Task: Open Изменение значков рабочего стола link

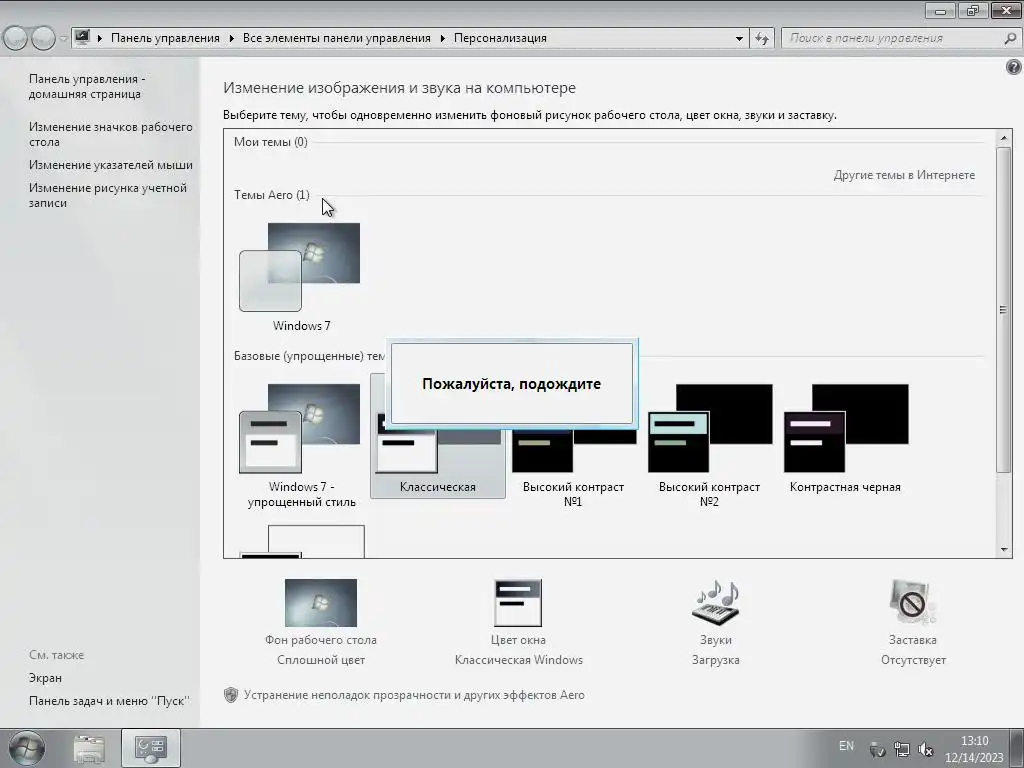Action: click(110, 134)
